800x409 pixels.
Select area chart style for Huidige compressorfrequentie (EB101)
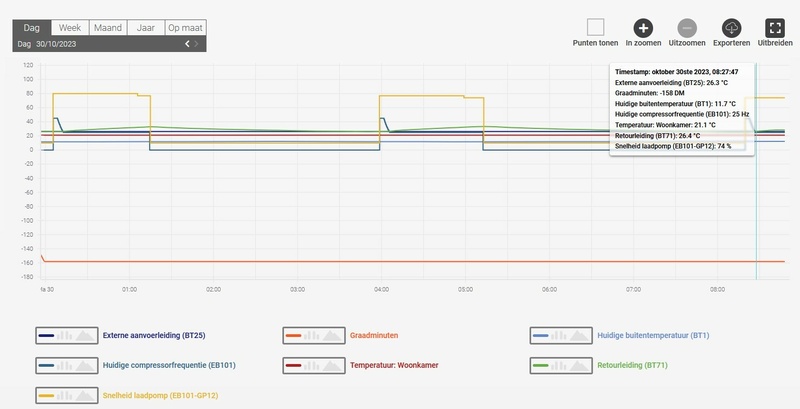(85, 365)
